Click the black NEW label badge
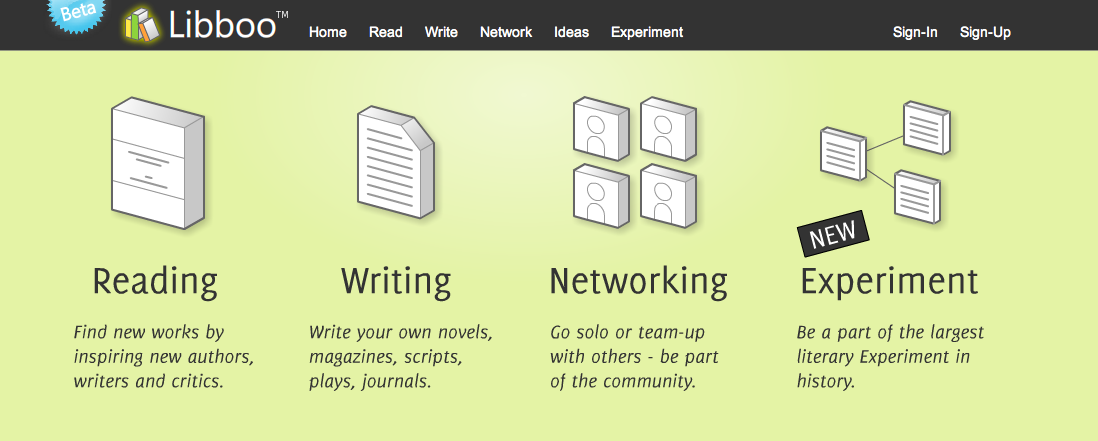Screen dimensions: 1098x441 click(833, 234)
